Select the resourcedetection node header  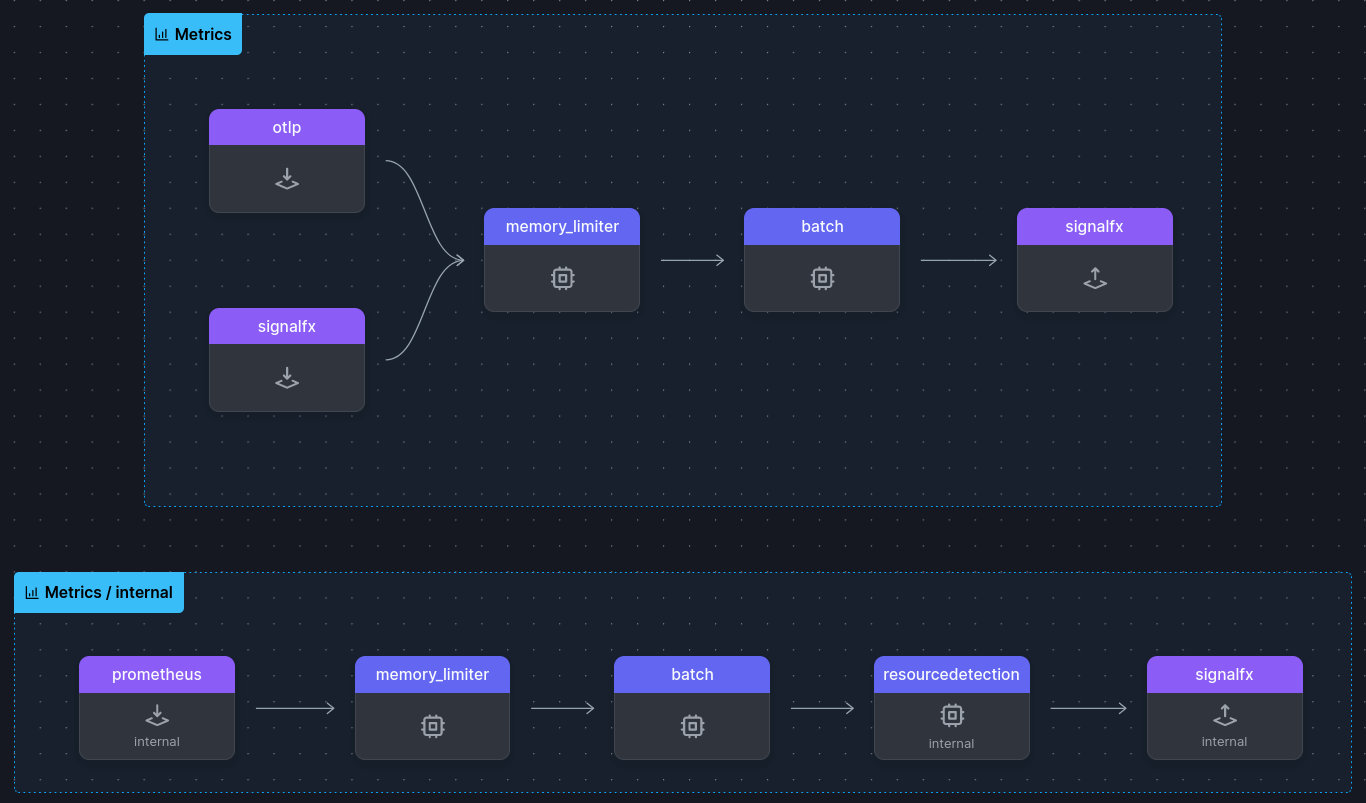click(x=952, y=674)
